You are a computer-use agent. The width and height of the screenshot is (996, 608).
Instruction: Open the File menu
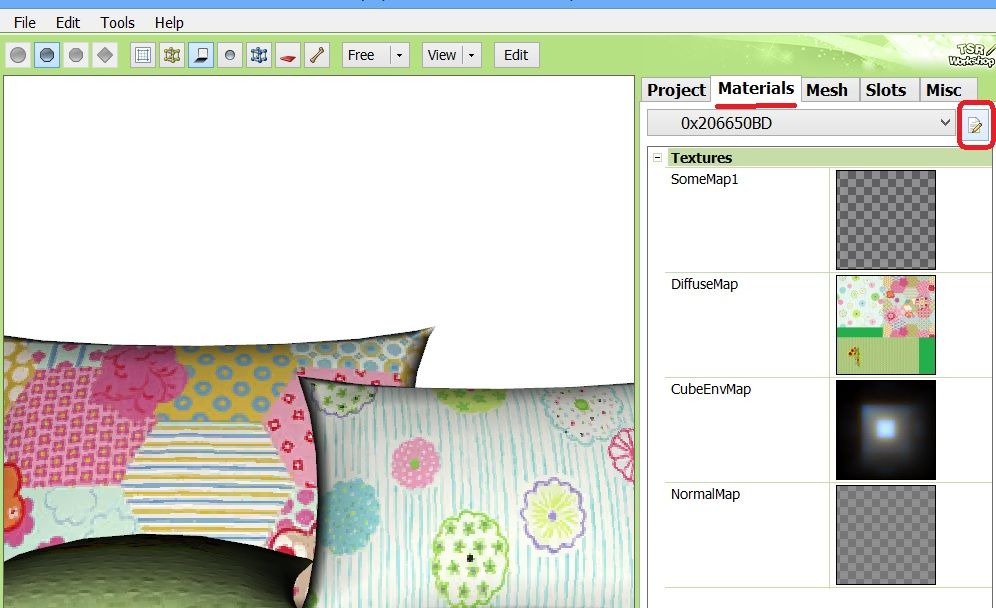coord(25,23)
